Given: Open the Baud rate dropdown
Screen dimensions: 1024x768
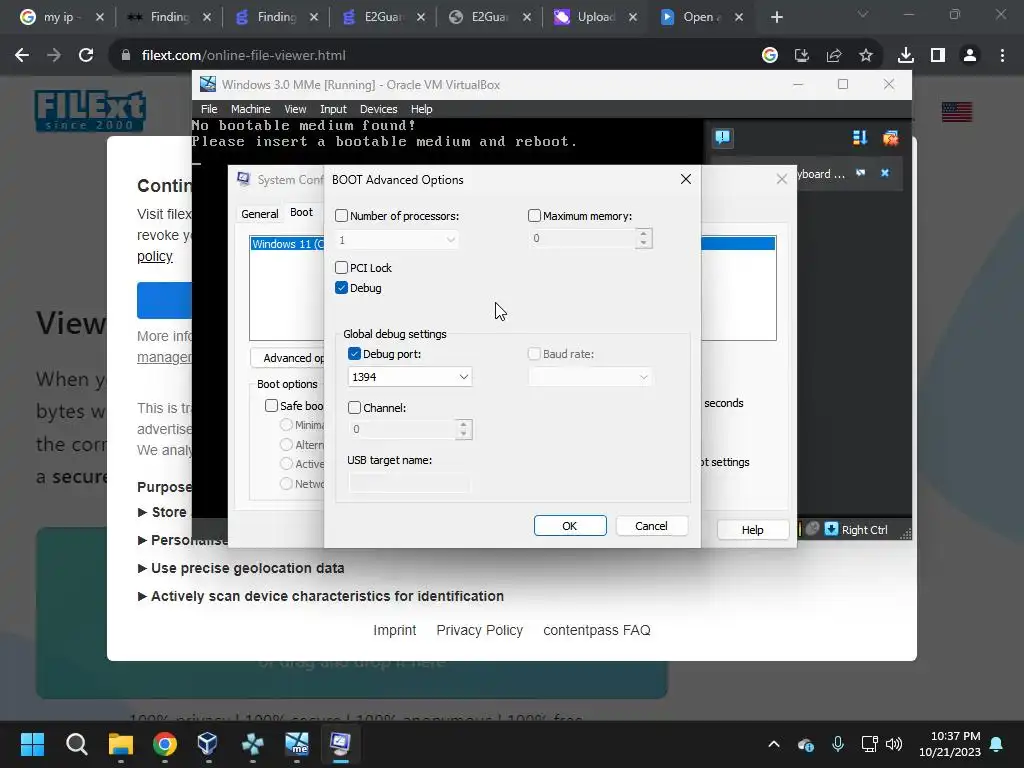Looking at the screenshot, I should [x=590, y=377].
